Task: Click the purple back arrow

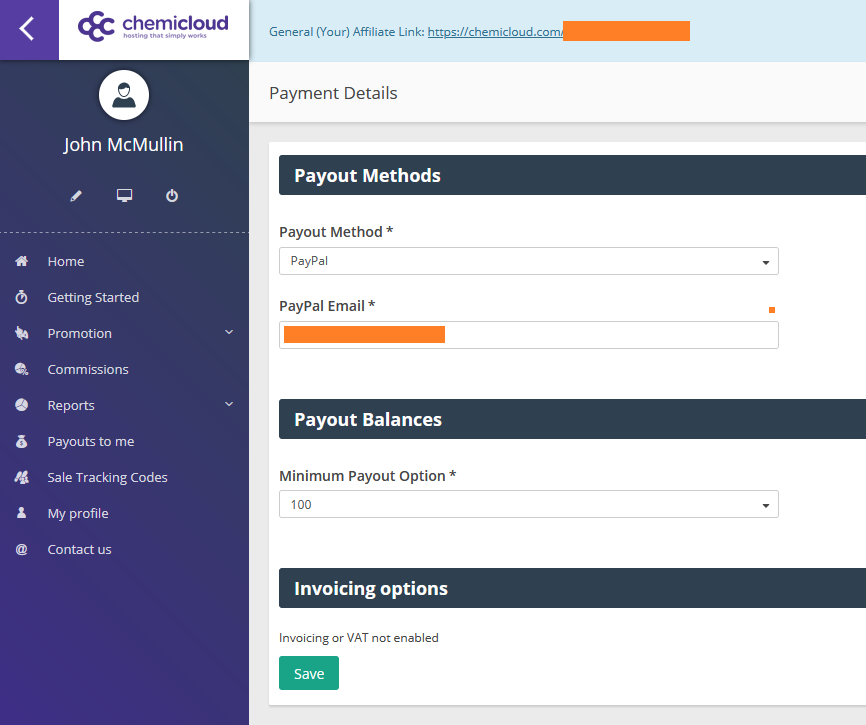Action: coord(28,29)
